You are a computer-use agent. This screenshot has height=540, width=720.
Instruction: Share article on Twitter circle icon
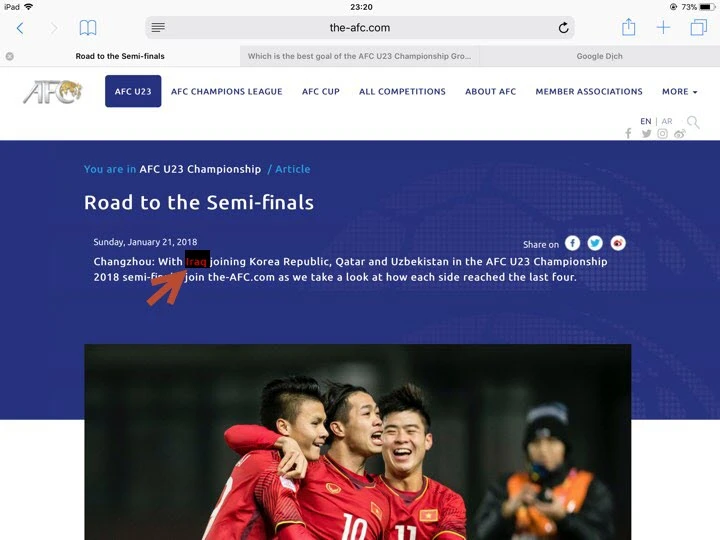coord(595,243)
